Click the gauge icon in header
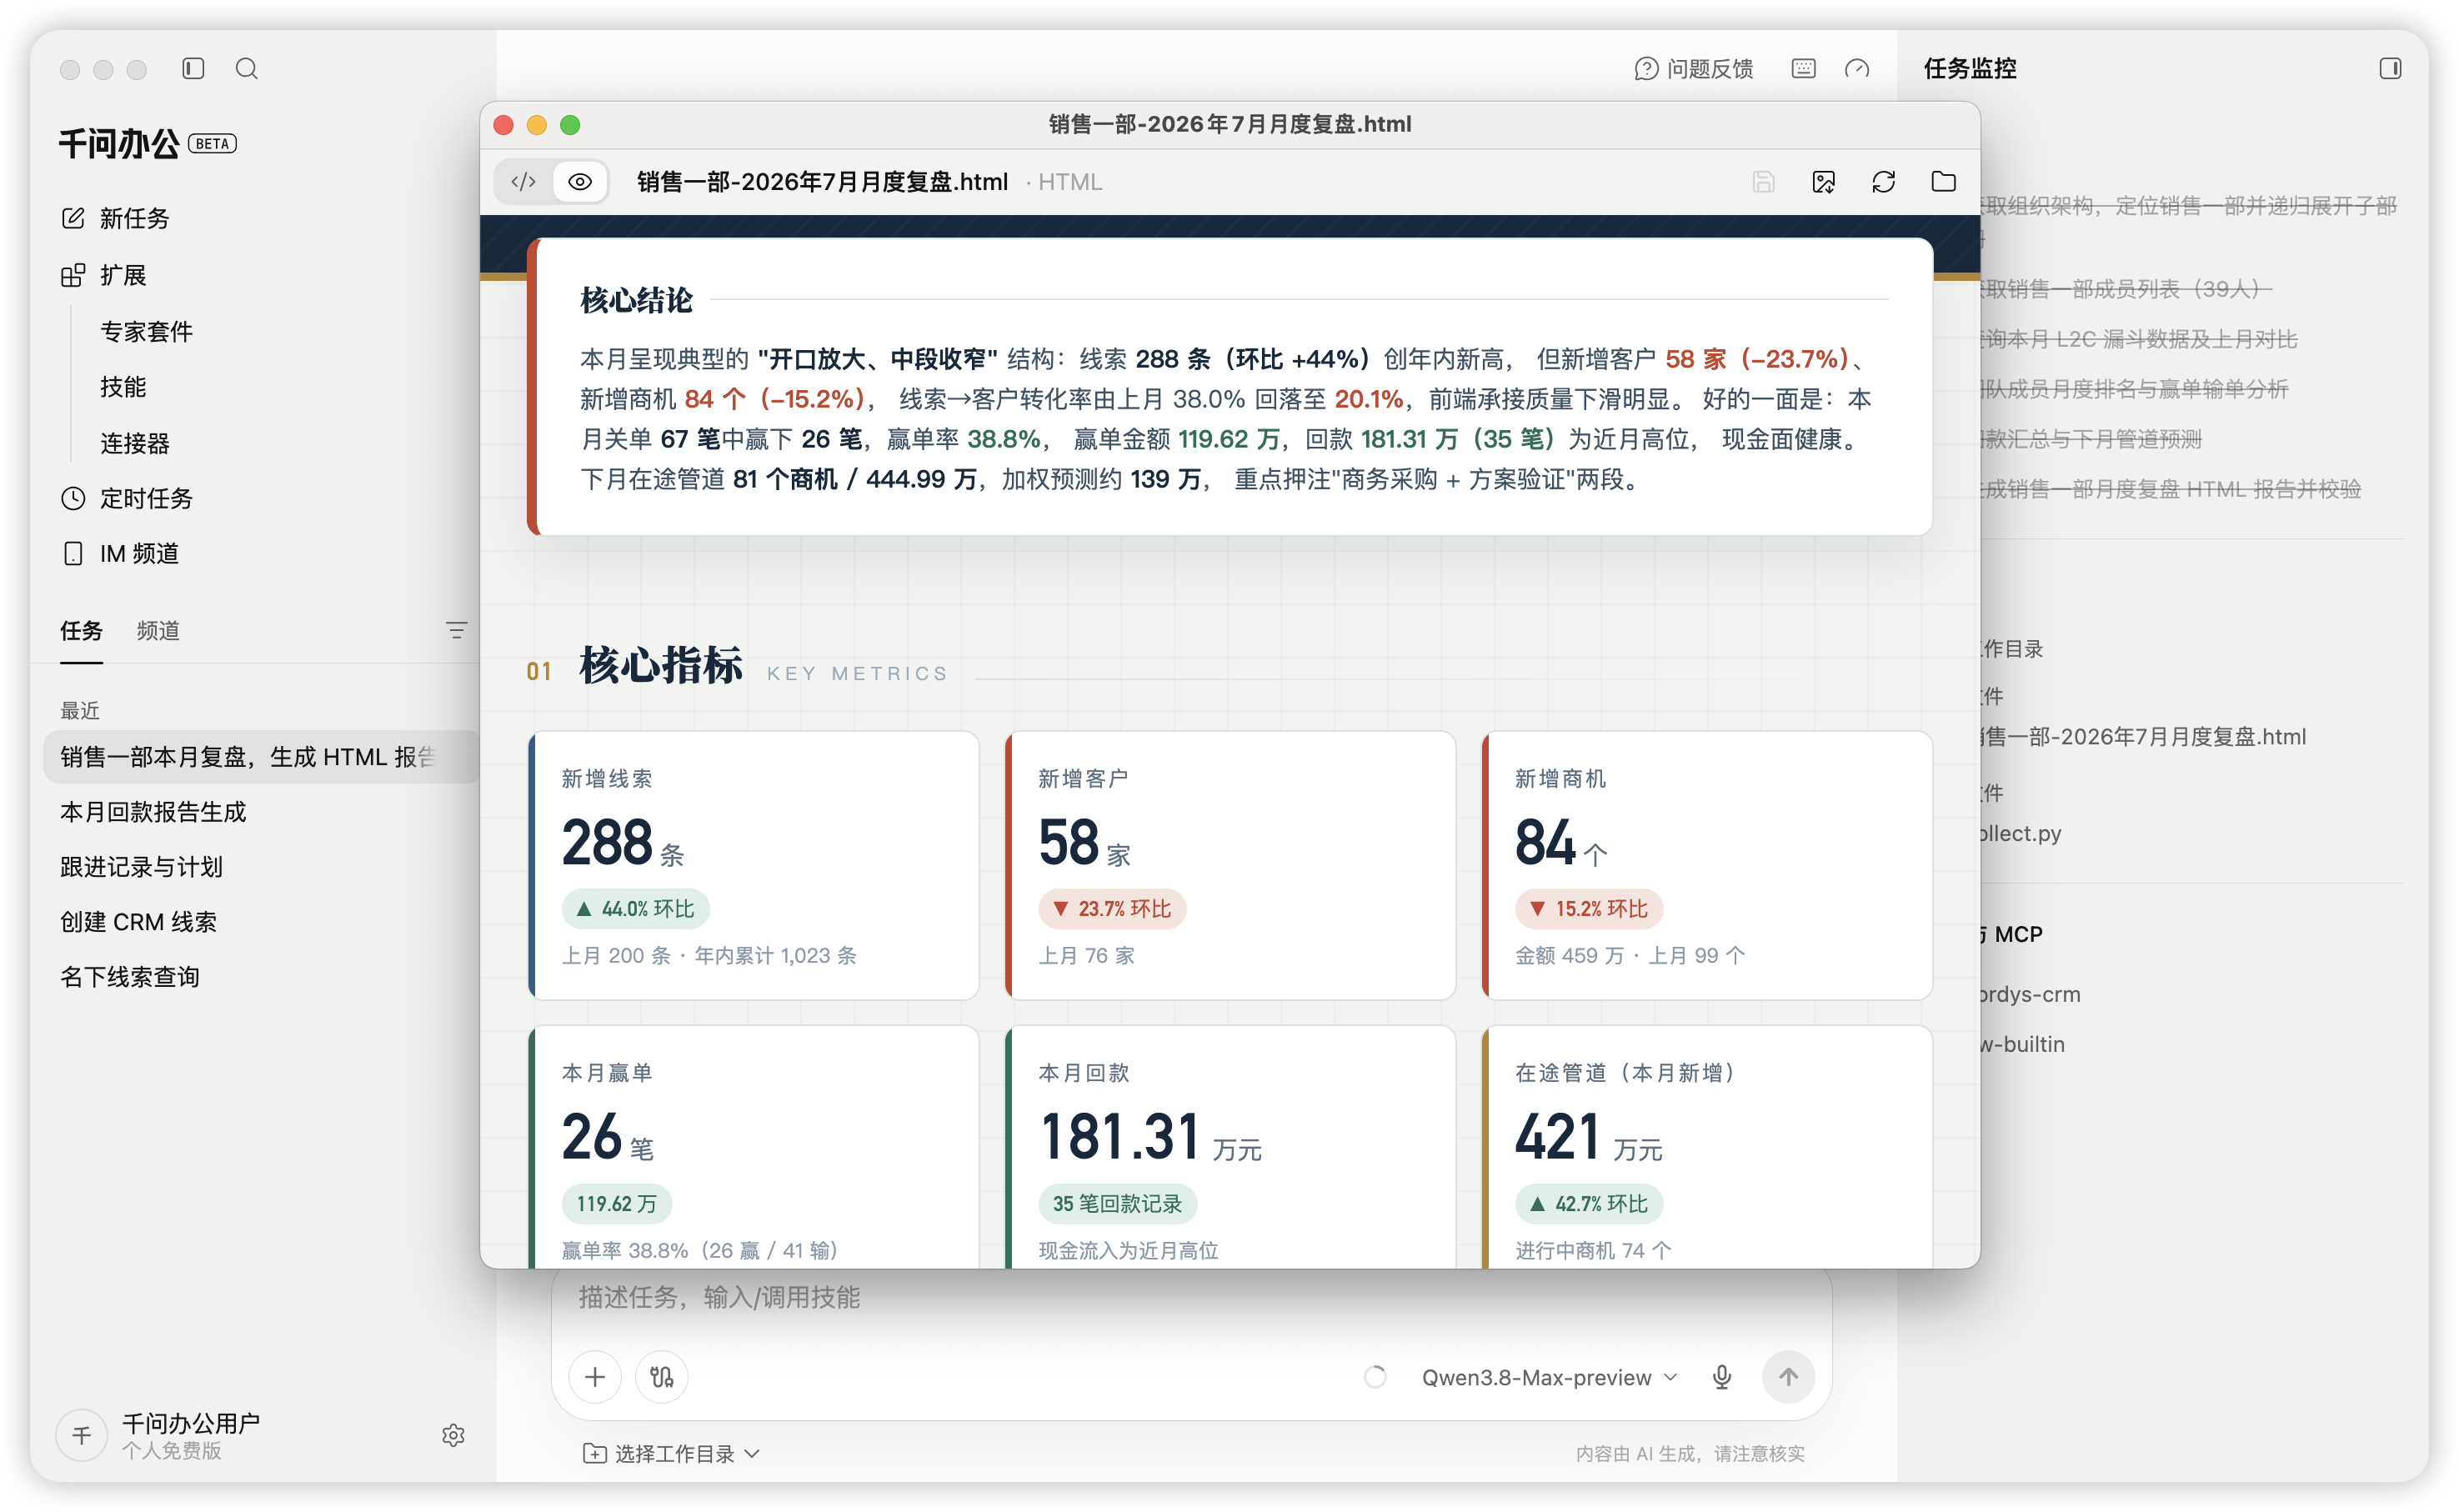 [x=1857, y=68]
